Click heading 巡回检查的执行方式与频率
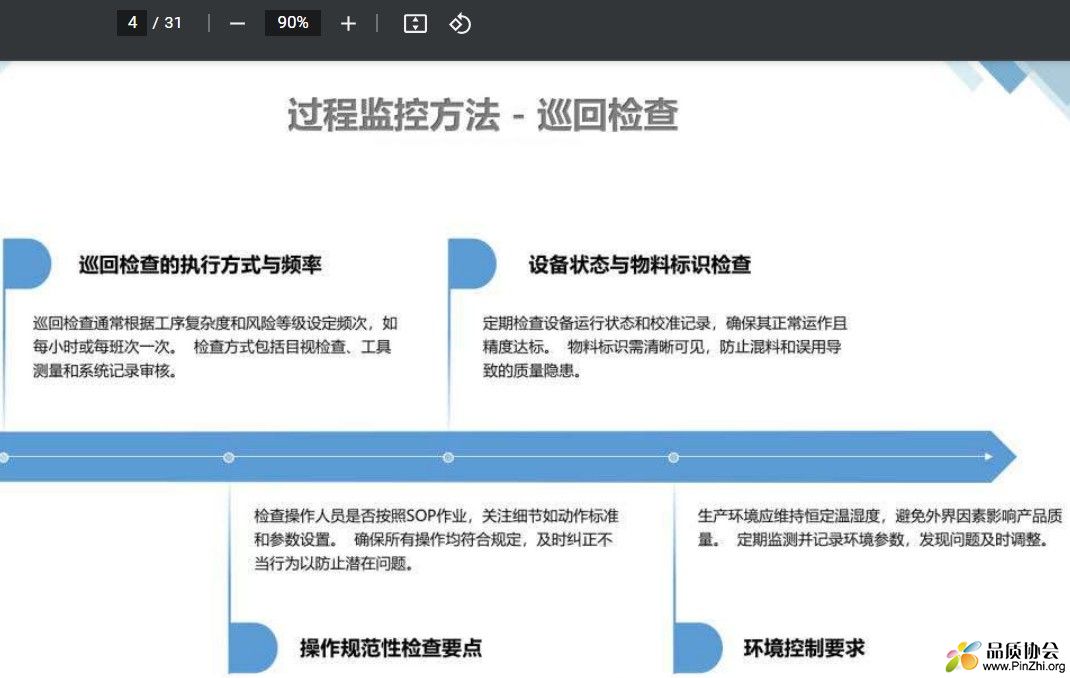Image resolution: width=1070 pixels, height=678 pixels. click(200, 265)
